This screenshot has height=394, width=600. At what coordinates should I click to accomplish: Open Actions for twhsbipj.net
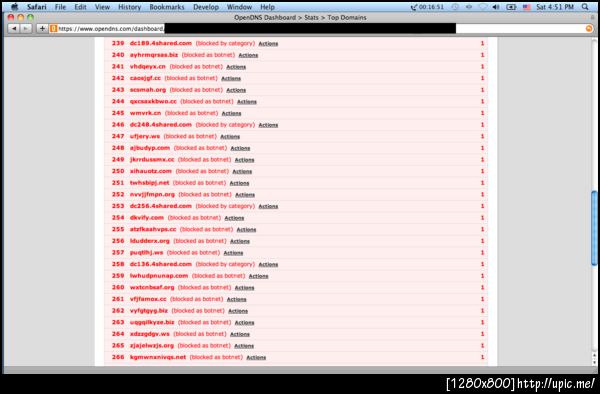point(240,183)
